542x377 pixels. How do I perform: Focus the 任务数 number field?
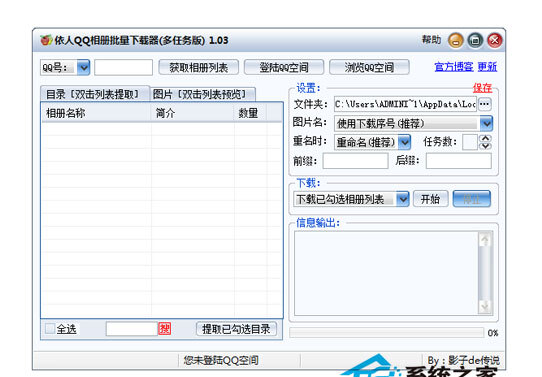[x=470, y=142]
